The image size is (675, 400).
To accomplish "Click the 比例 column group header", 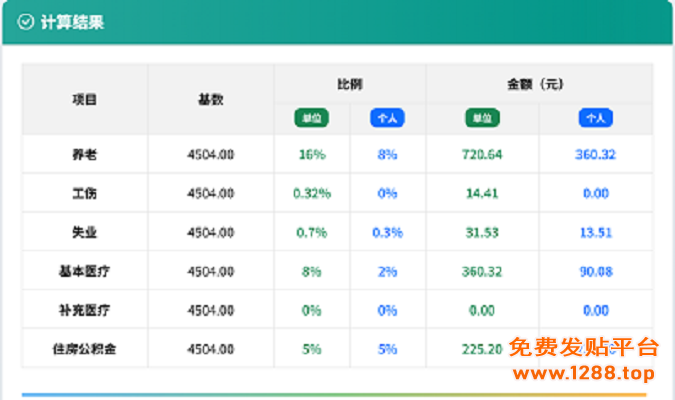I will [349, 84].
